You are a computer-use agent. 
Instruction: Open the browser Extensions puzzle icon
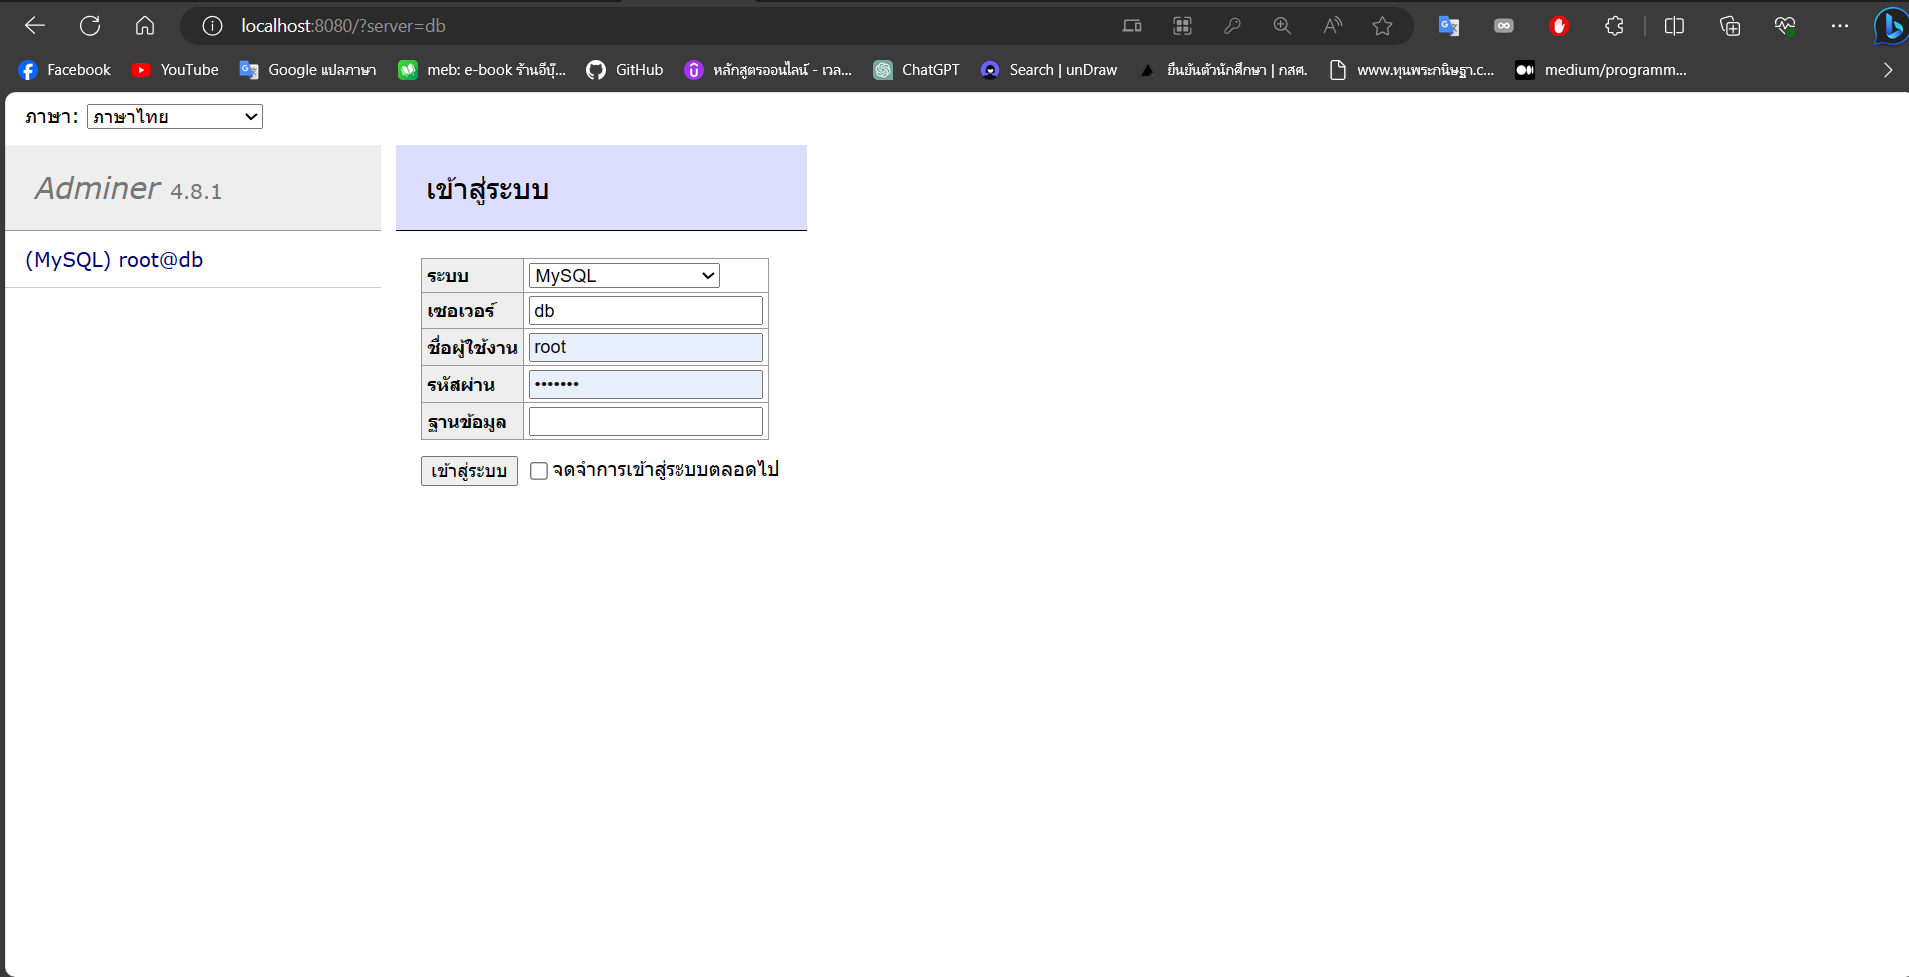point(1615,26)
